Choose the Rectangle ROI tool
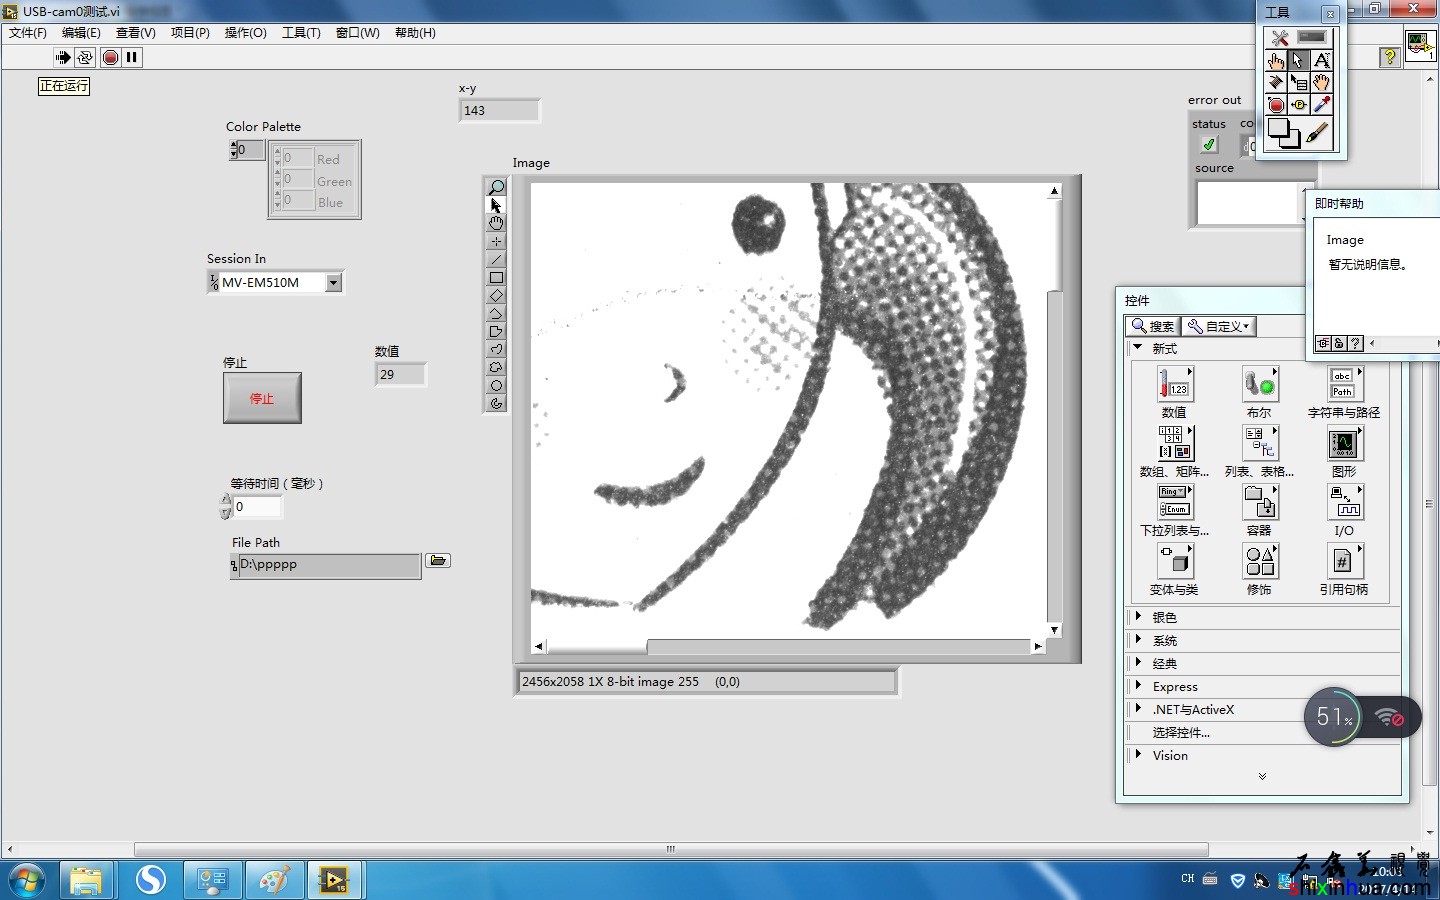 pyautogui.click(x=496, y=278)
